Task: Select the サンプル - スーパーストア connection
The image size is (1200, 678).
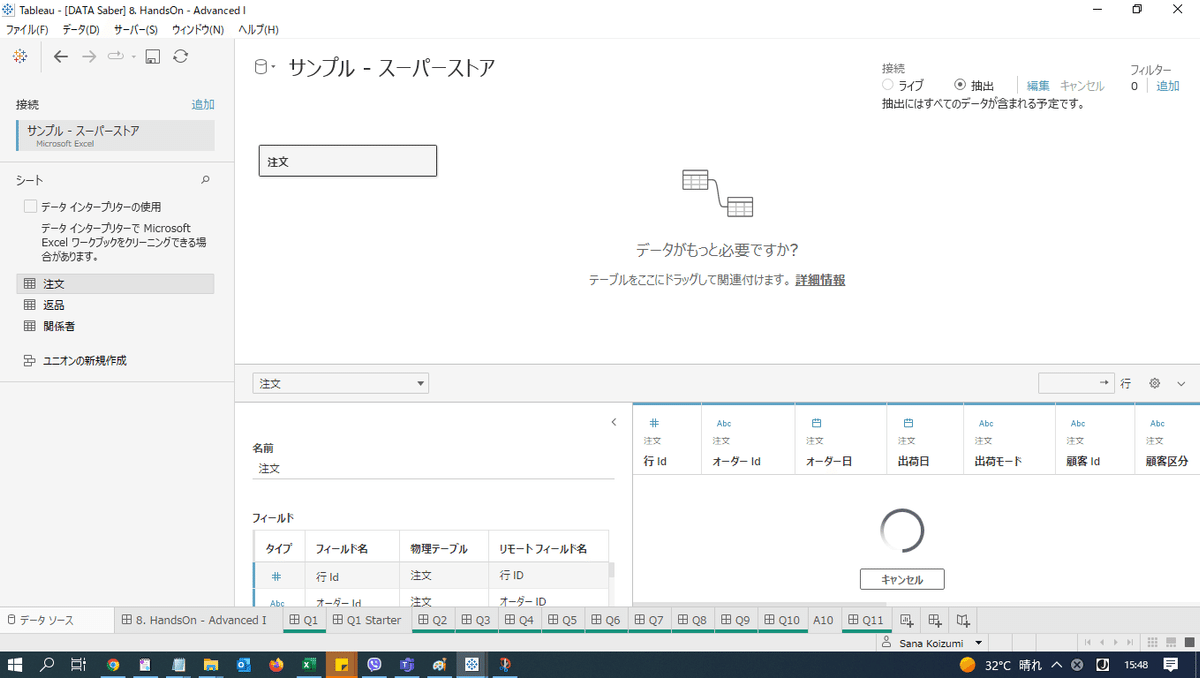Action: [115, 135]
